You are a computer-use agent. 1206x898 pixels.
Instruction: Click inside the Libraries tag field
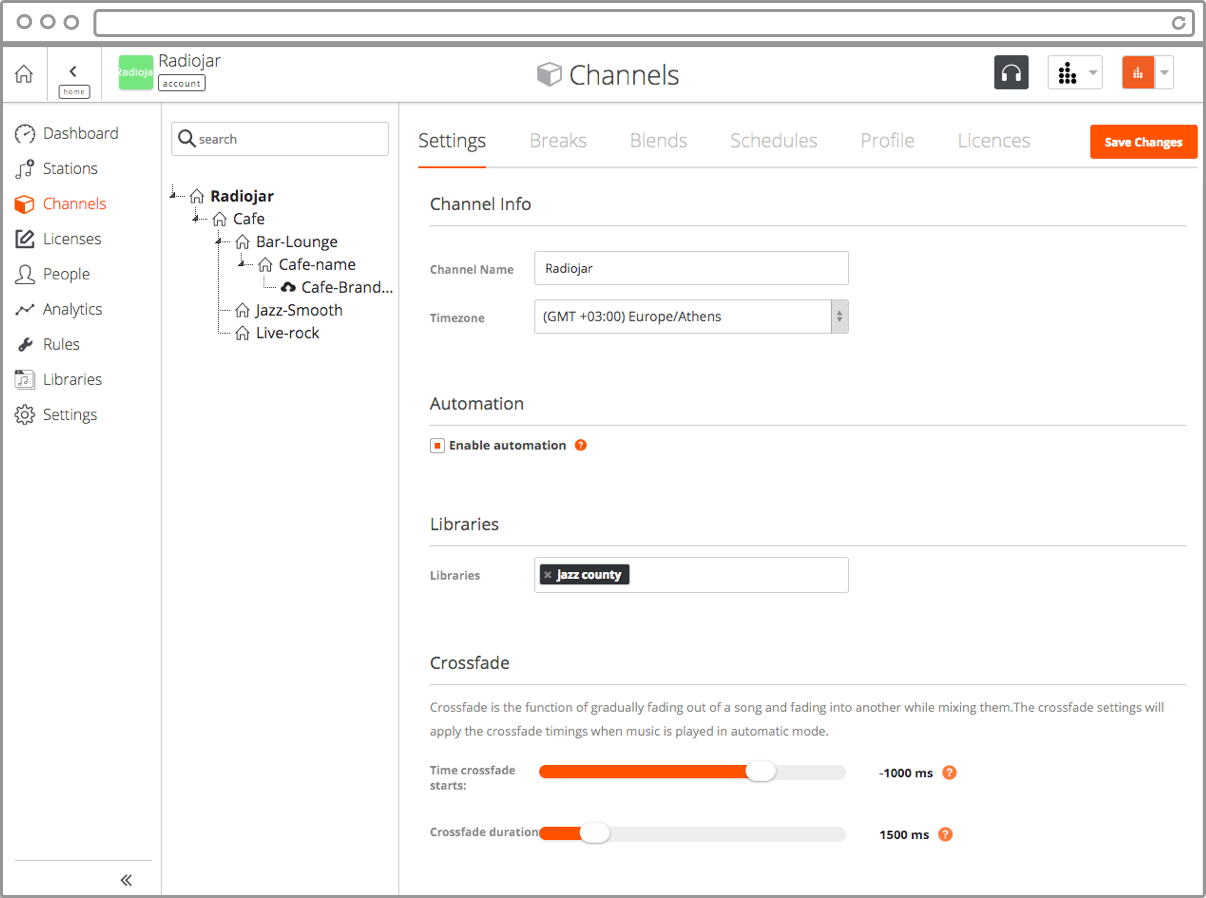coord(691,575)
